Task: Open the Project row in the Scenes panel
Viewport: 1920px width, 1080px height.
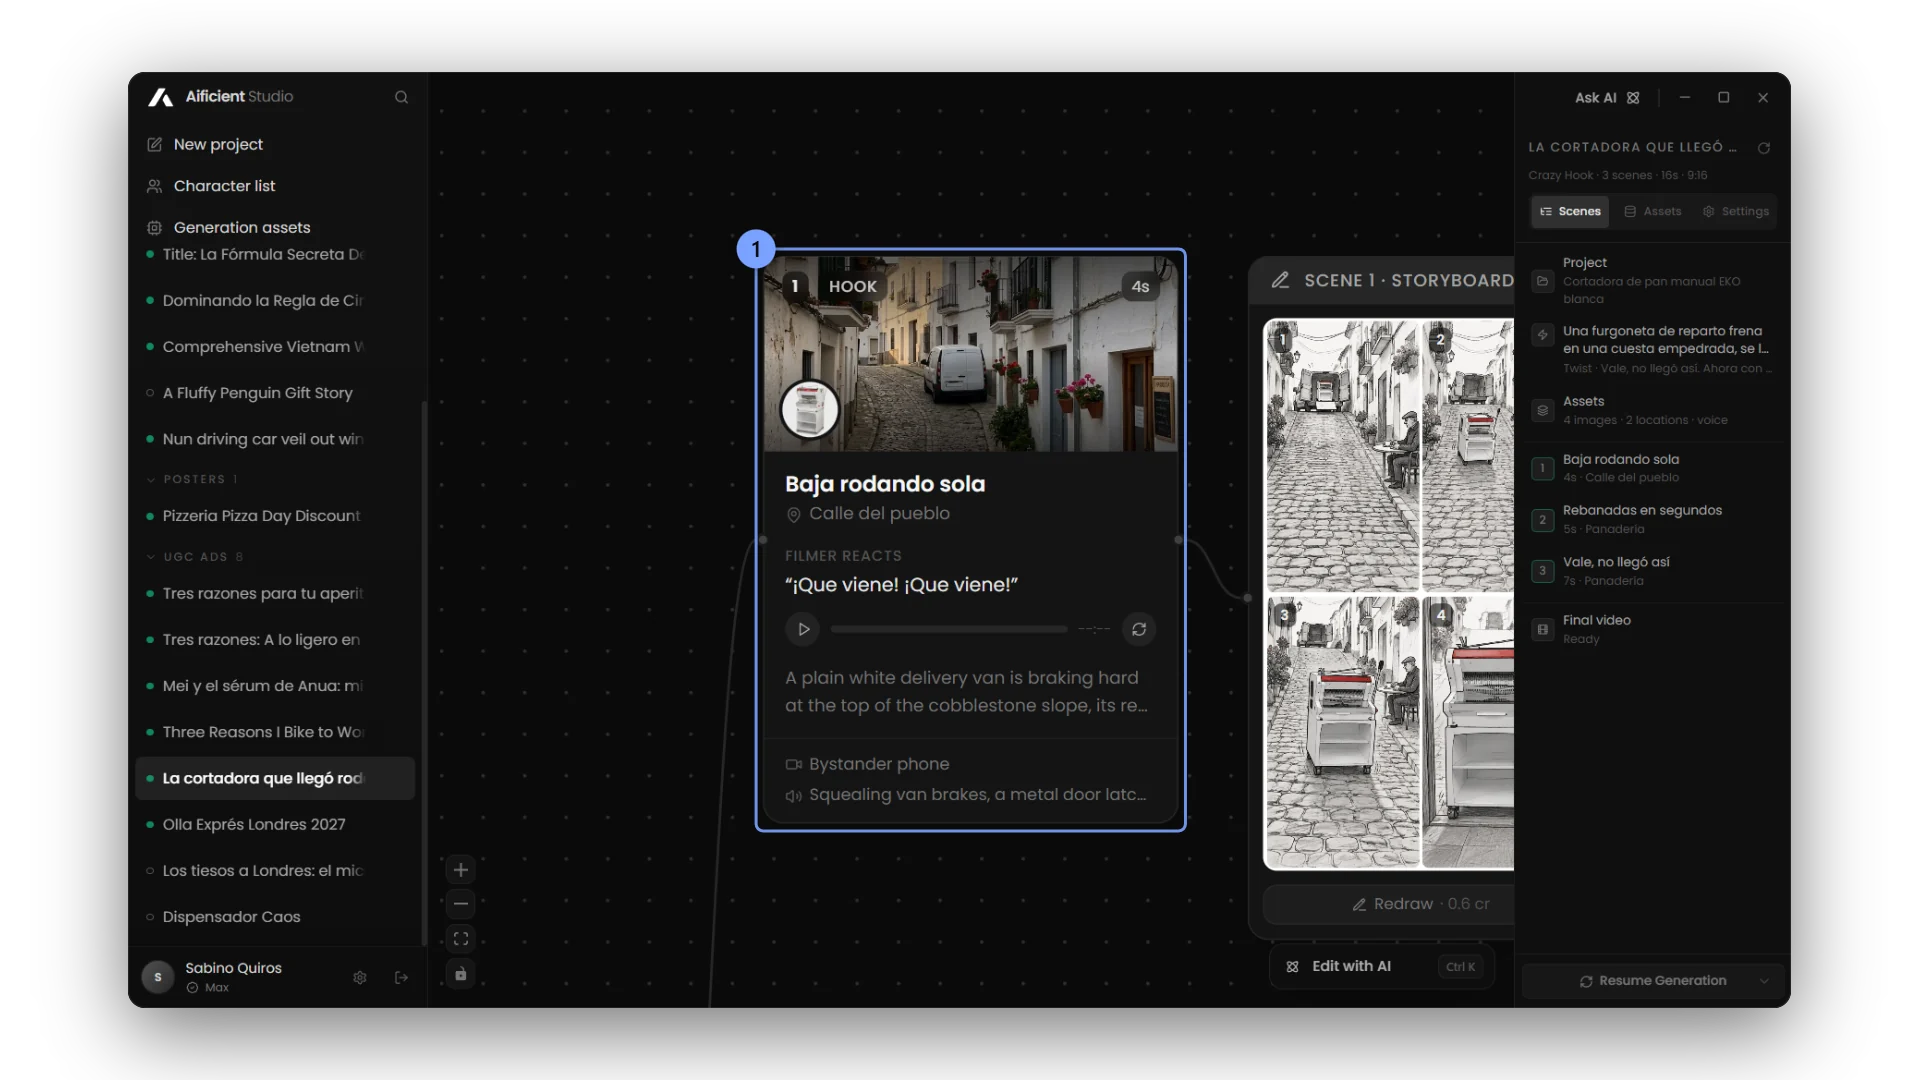Action: click(x=1653, y=281)
